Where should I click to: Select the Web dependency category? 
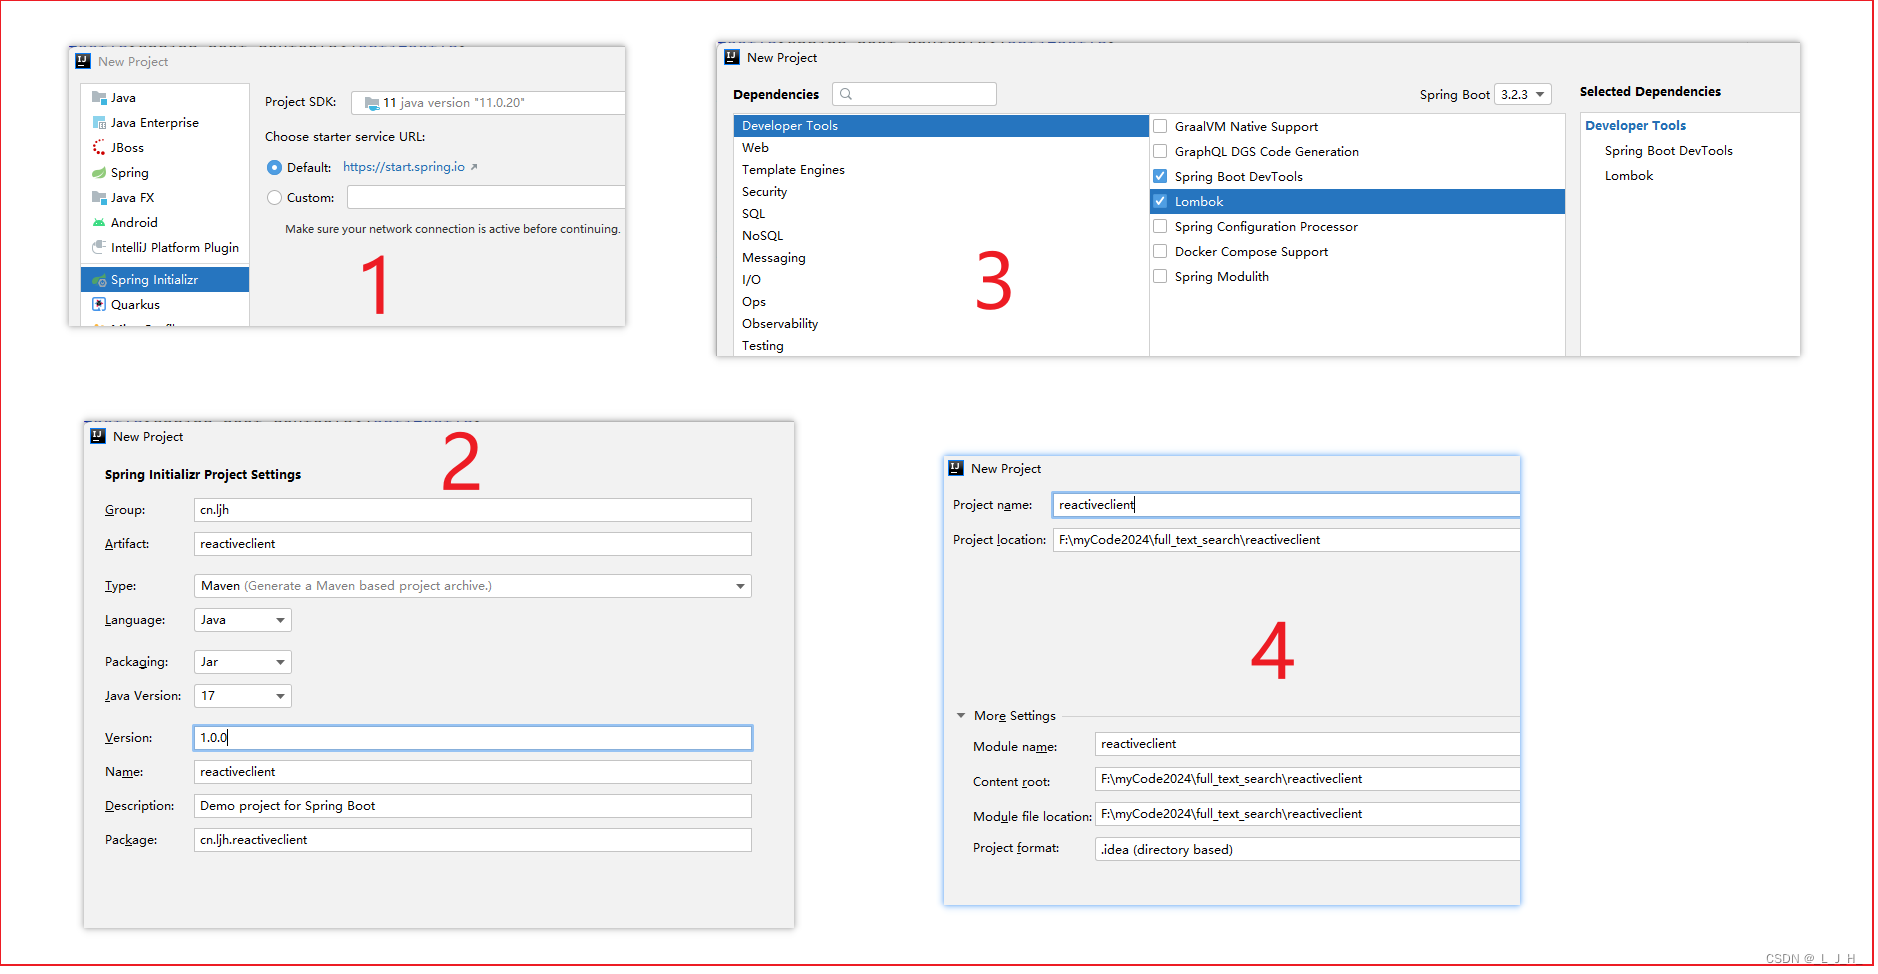941,148
